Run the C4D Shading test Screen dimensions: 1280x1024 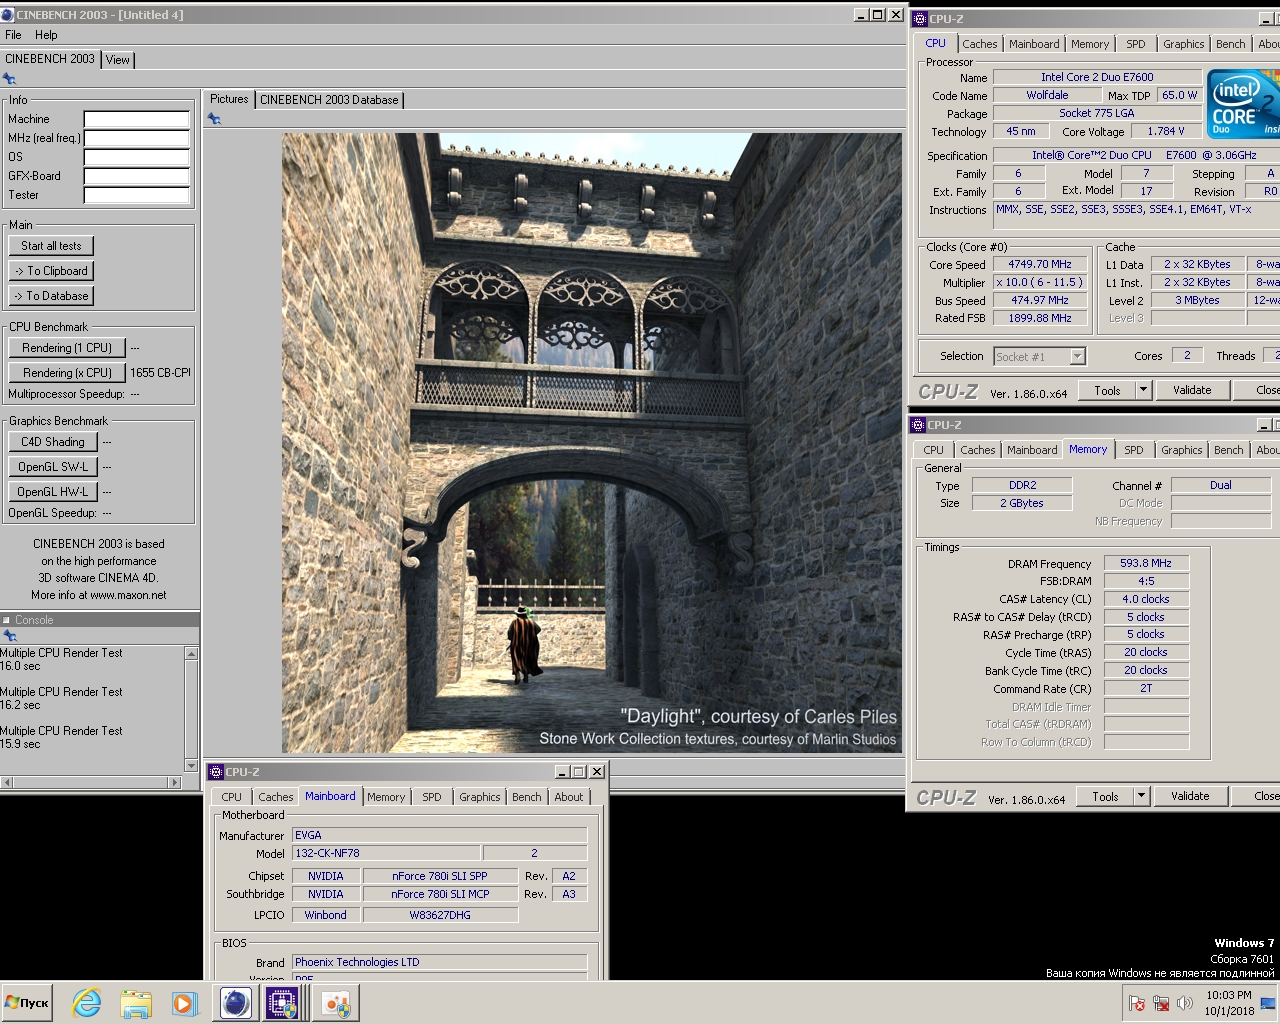point(53,442)
